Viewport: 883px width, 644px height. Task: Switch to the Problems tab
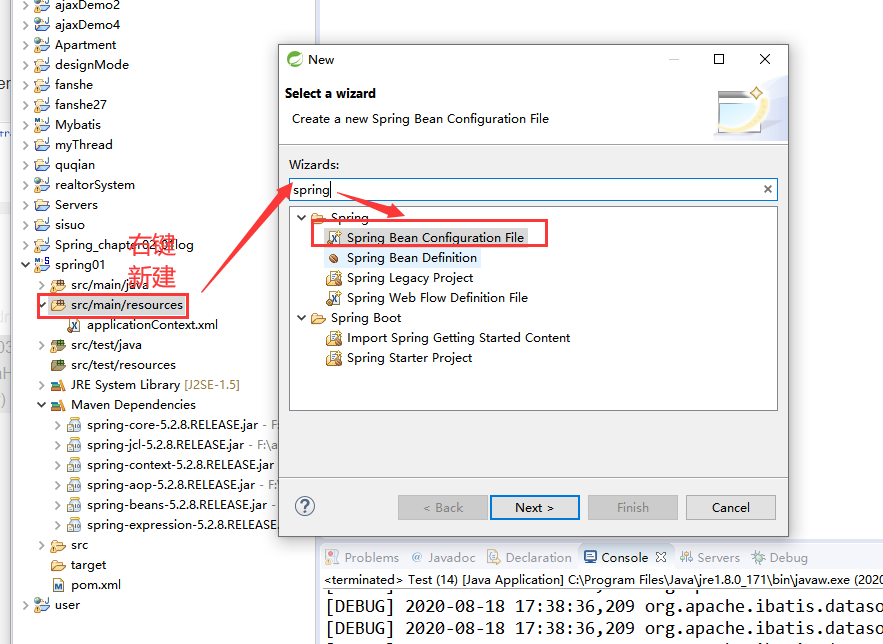363,557
